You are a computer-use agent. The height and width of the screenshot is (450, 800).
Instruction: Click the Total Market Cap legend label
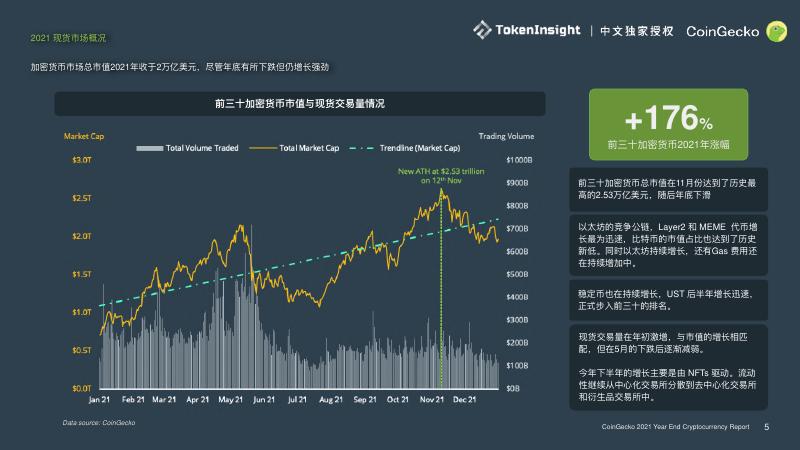tap(309, 148)
